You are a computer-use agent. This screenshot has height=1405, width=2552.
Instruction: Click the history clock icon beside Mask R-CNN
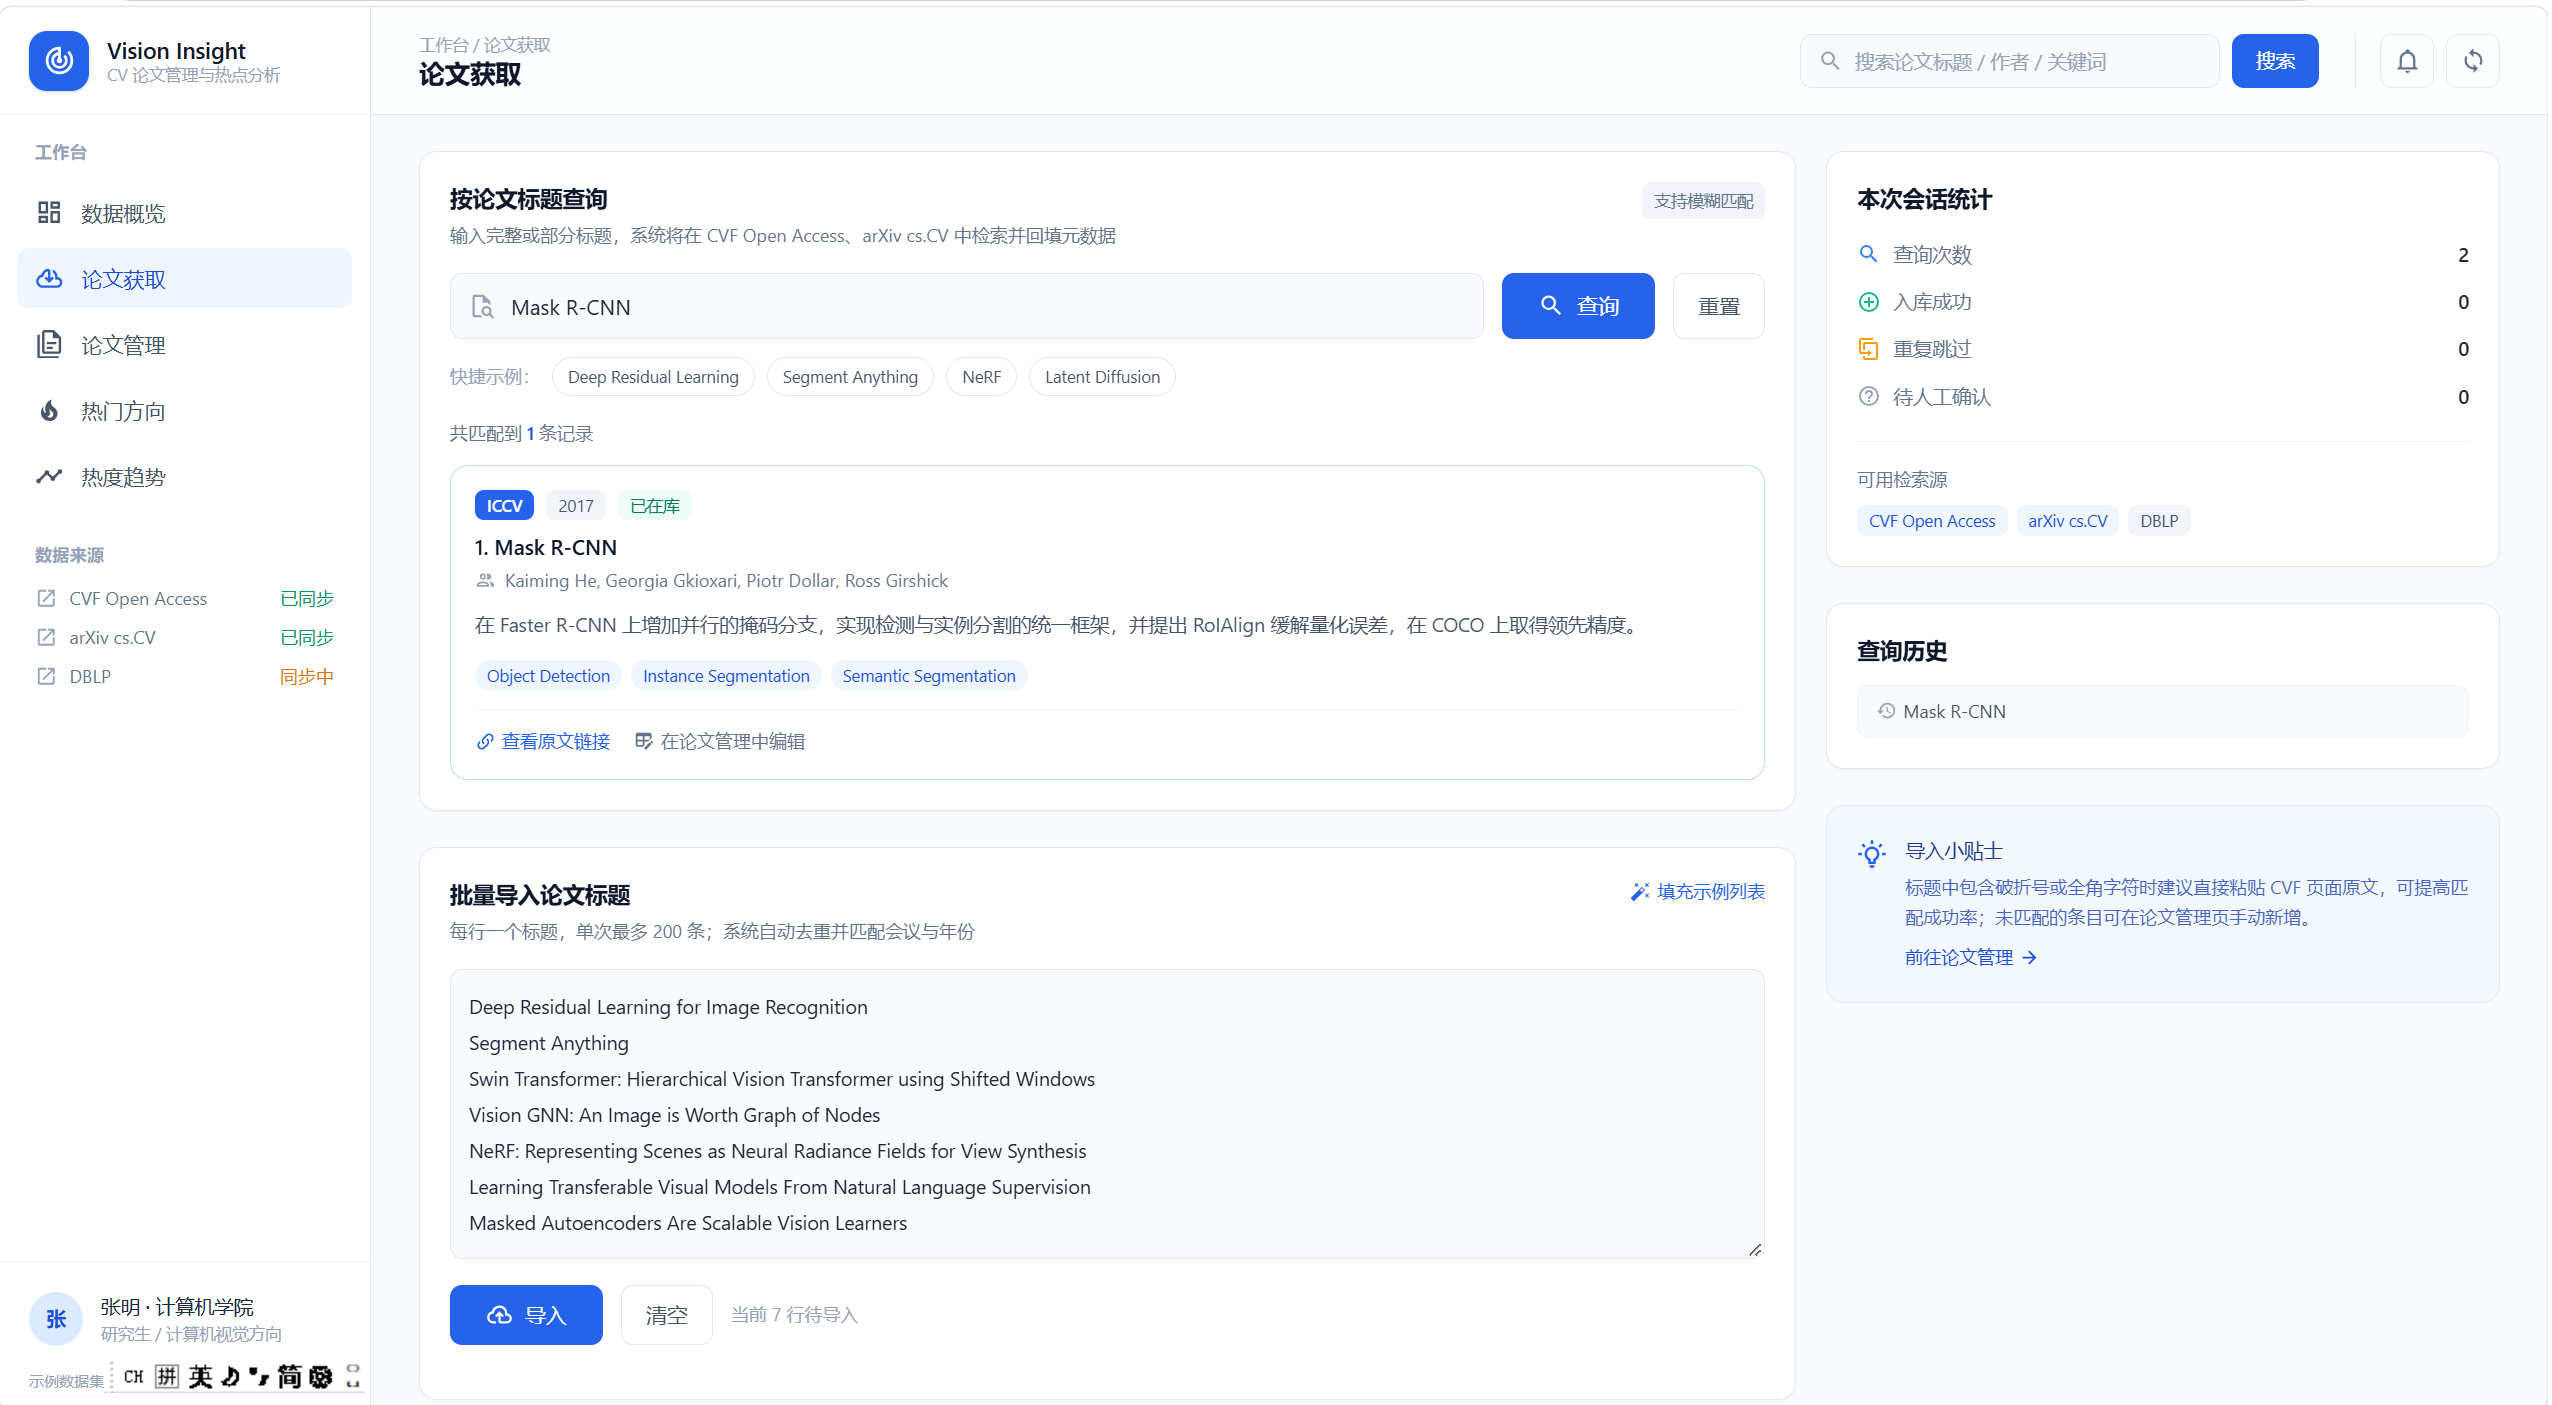coord(1886,711)
